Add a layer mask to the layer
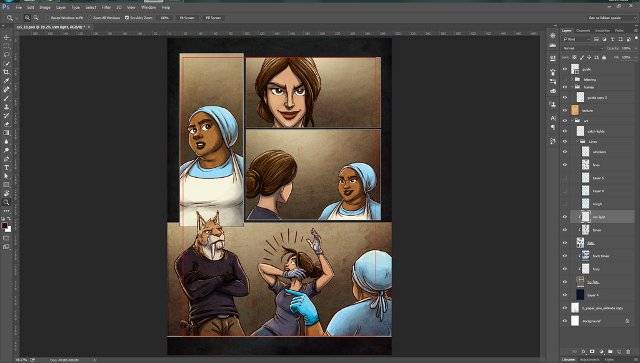This screenshot has width=640, height=363. pos(592,352)
